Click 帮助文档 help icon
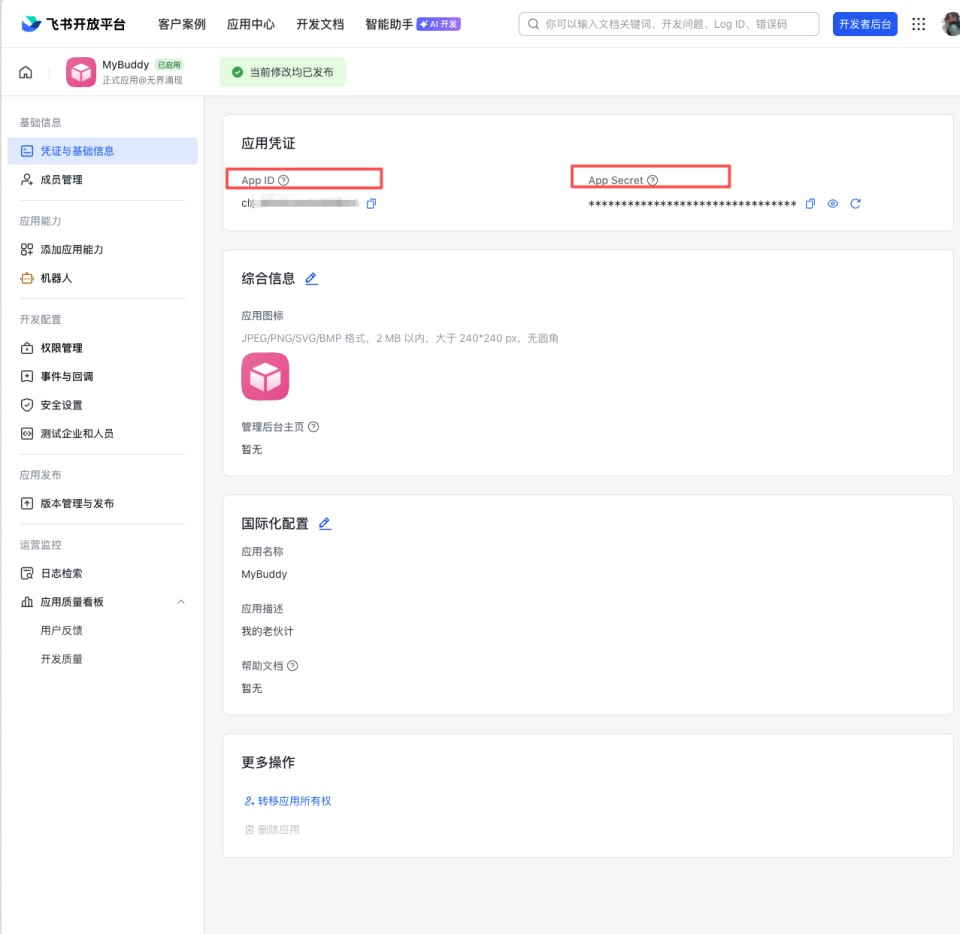Screen dimensions: 960x934 pos(293,665)
